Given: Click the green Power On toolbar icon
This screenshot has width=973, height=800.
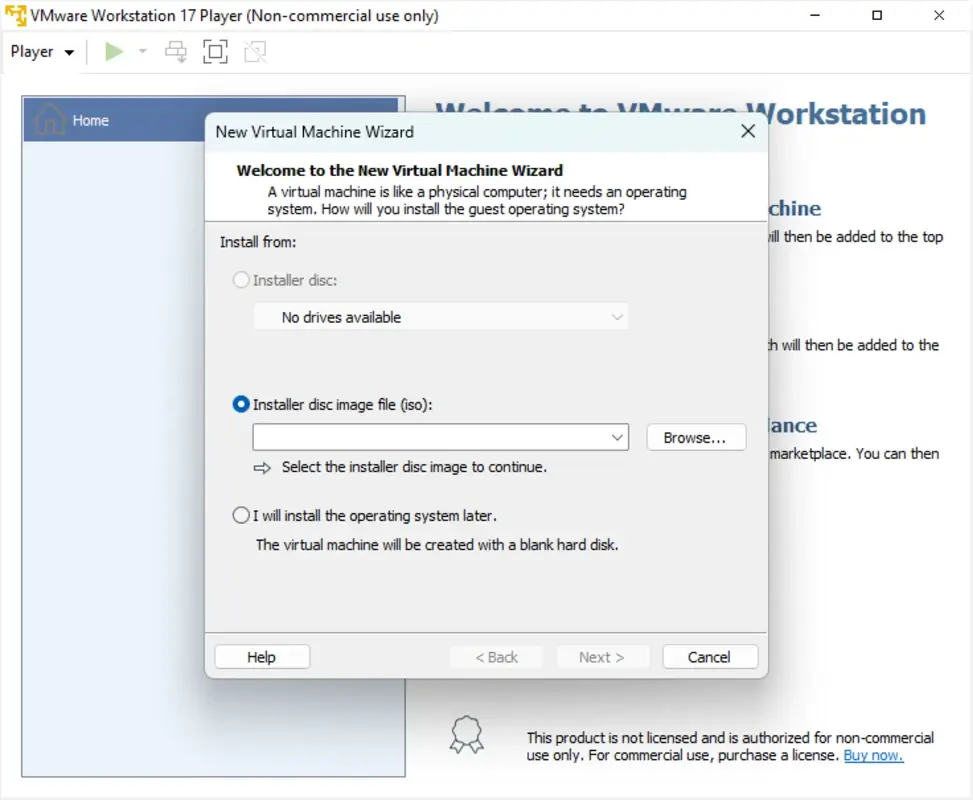Looking at the screenshot, I should [x=113, y=51].
